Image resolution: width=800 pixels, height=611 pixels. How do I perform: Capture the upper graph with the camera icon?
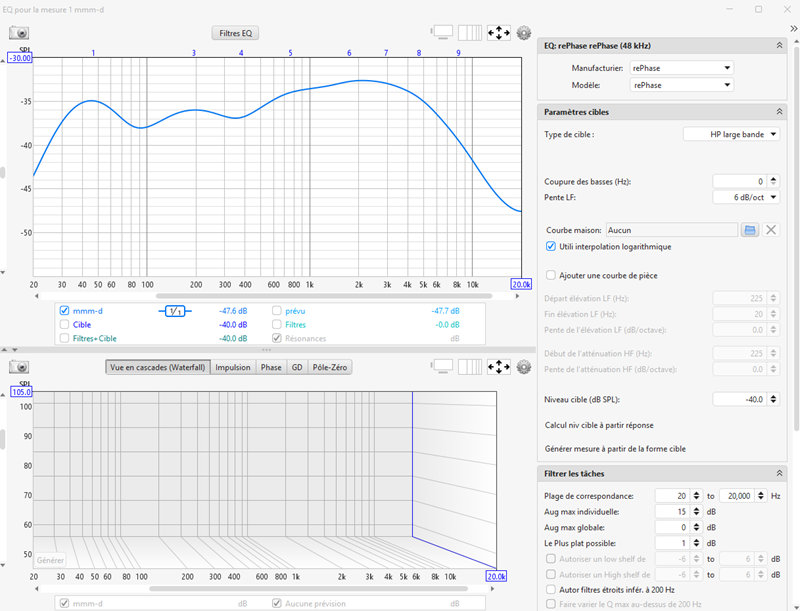click(x=19, y=33)
